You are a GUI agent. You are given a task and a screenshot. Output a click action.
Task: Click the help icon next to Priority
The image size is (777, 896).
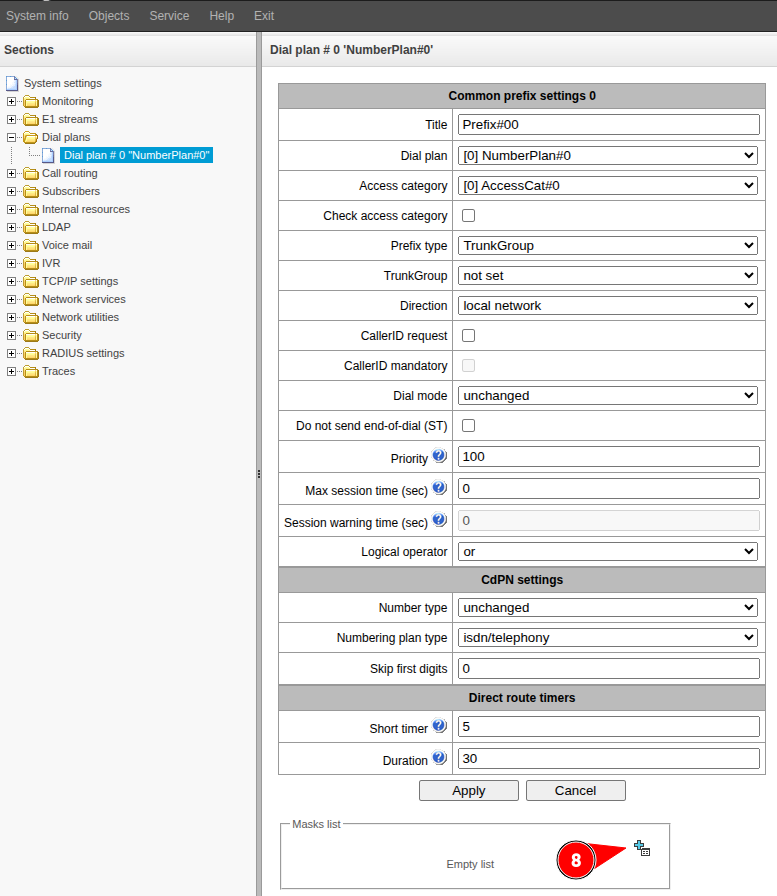point(439,457)
